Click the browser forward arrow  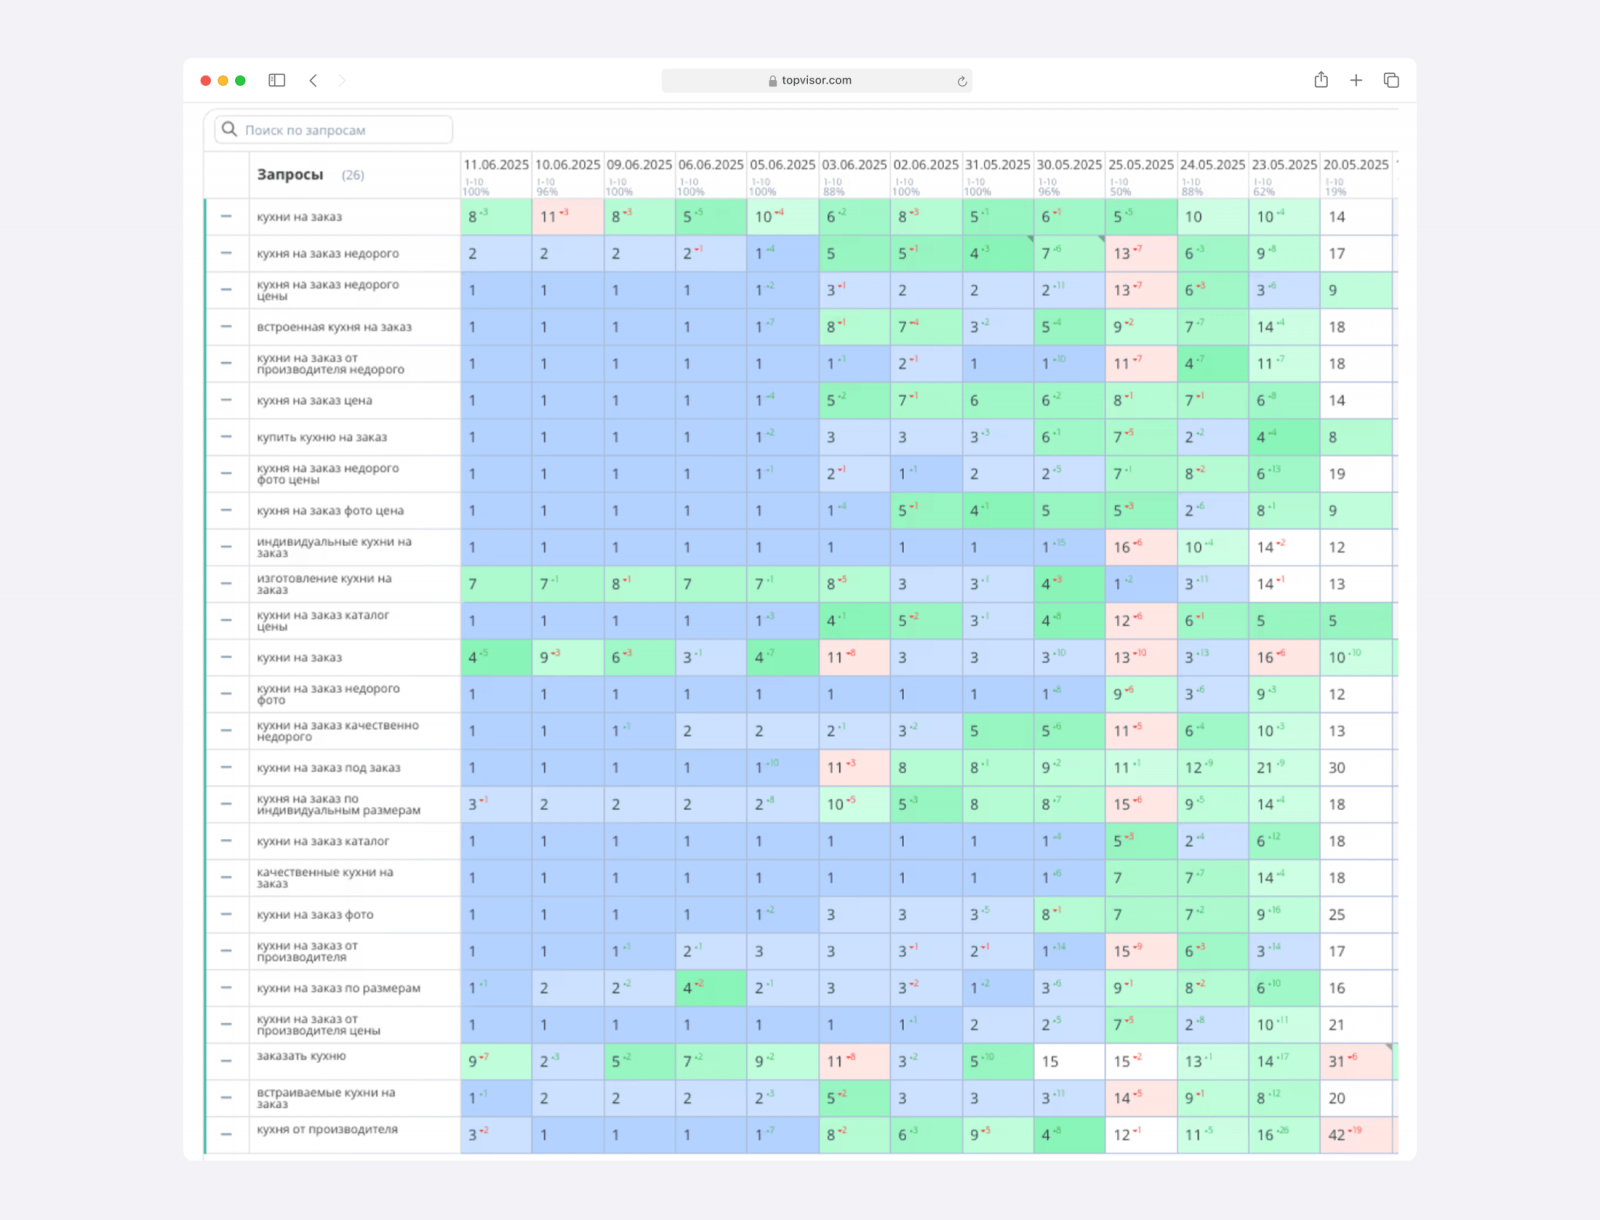click(342, 80)
